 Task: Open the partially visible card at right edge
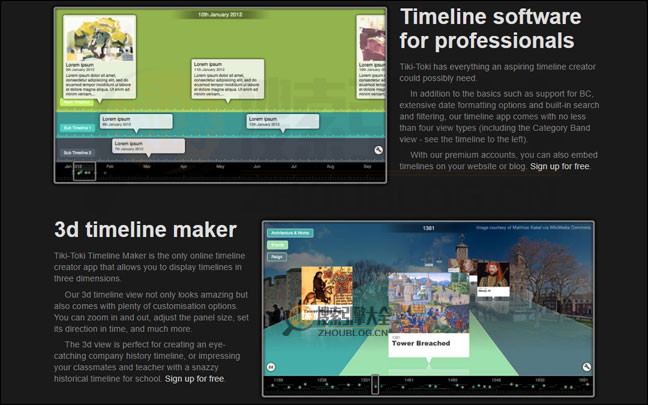click(371, 57)
